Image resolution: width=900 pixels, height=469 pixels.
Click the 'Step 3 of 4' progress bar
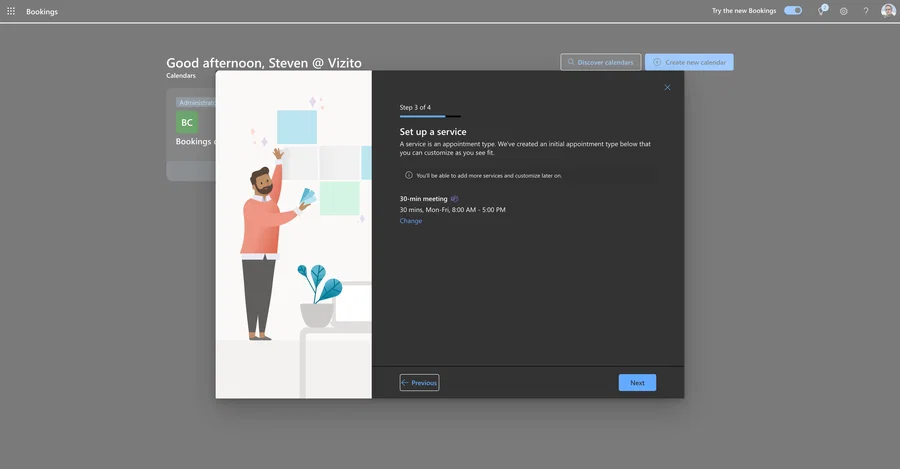coord(430,117)
